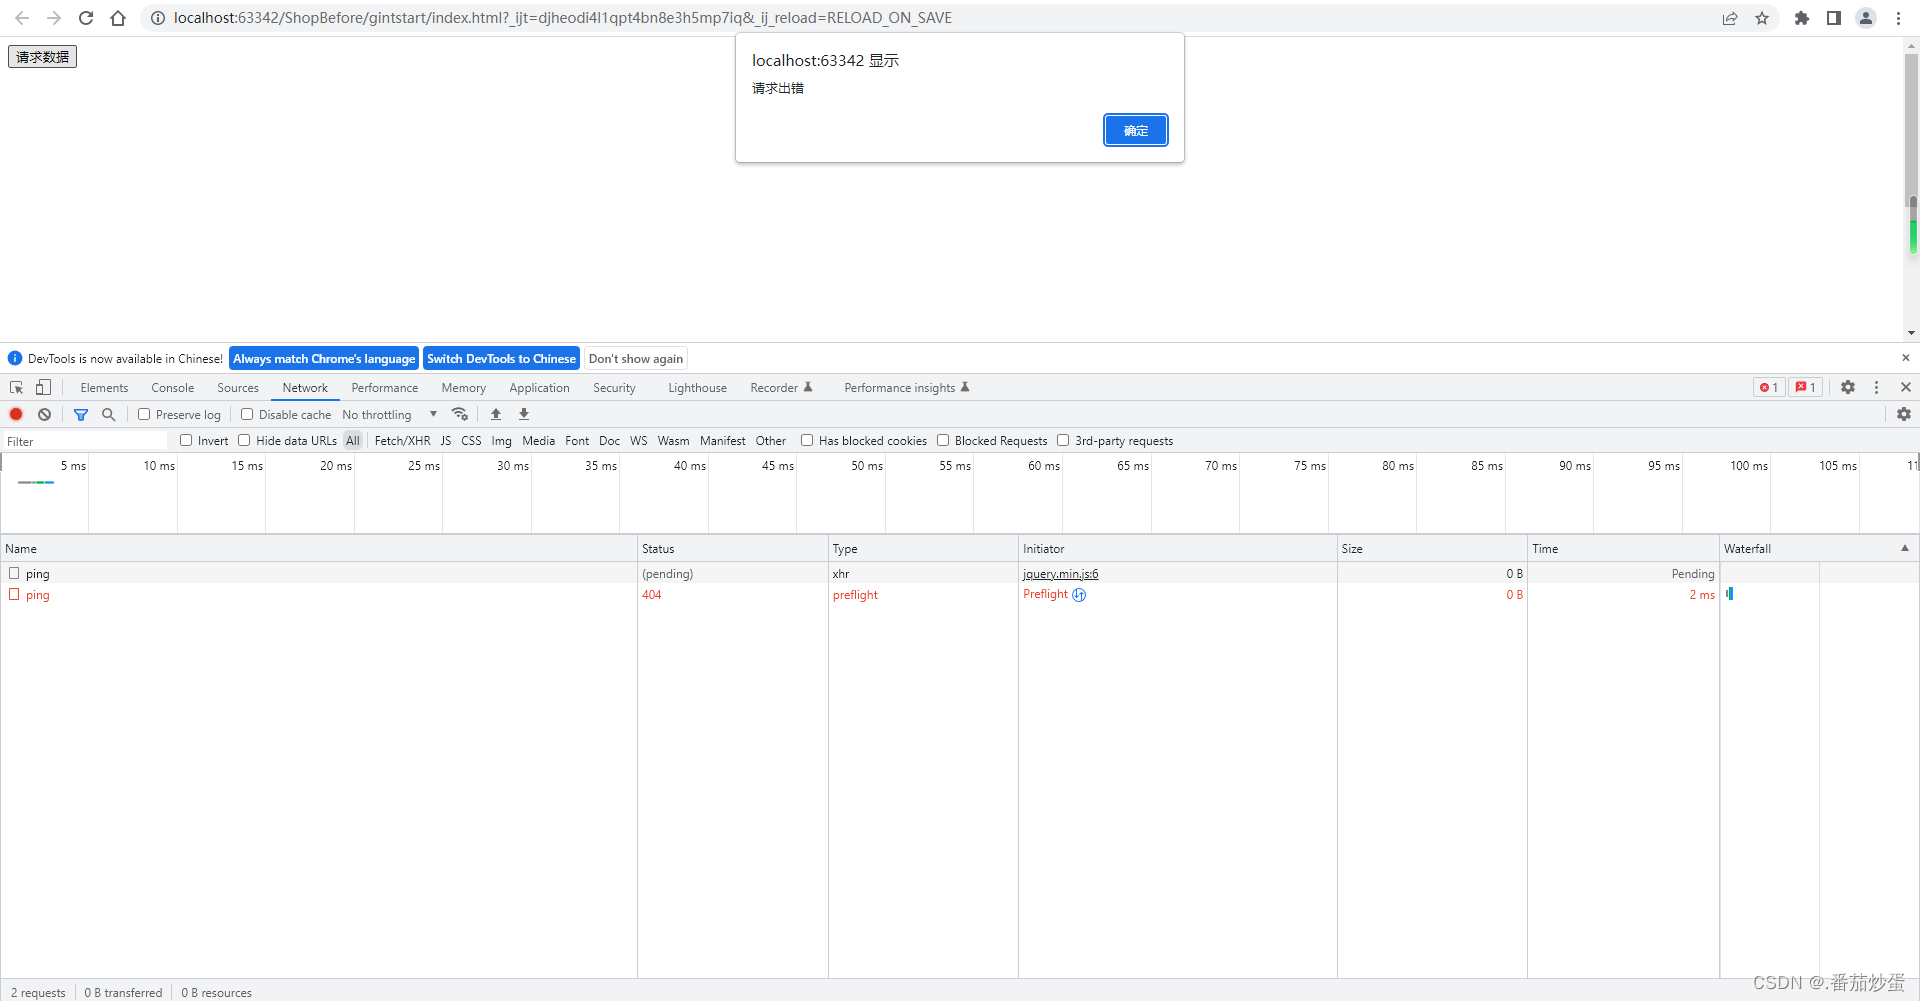Open the No throttling dropdown
Image resolution: width=1920 pixels, height=1001 pixels.
(390, 414)
